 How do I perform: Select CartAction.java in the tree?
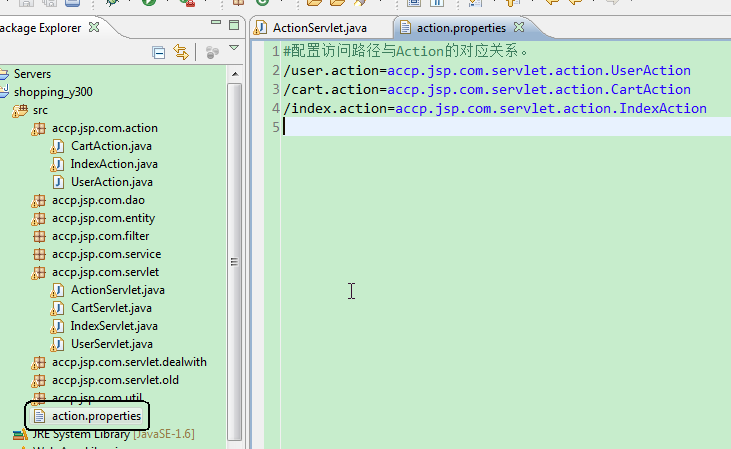(111, 146)
